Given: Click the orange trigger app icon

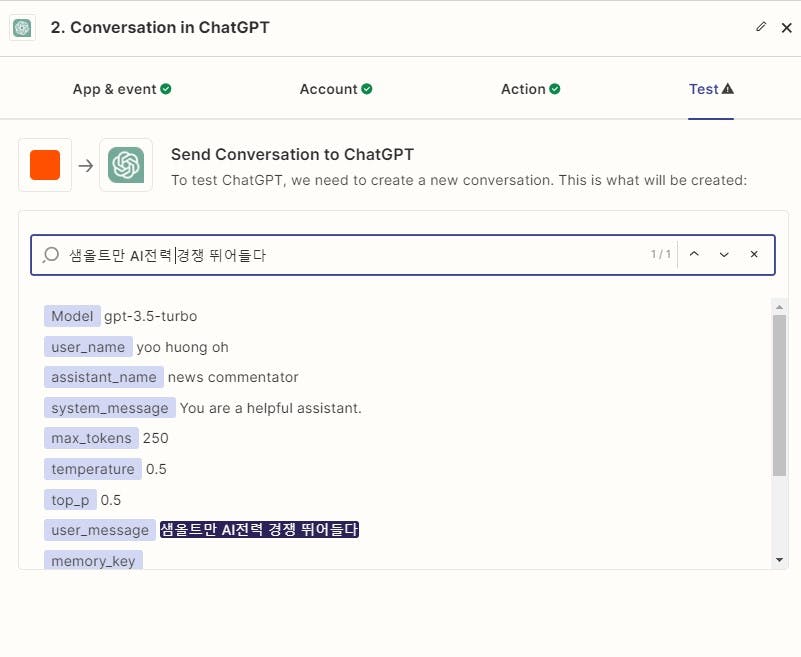Looking at the screenshot, I should (45, 165).
